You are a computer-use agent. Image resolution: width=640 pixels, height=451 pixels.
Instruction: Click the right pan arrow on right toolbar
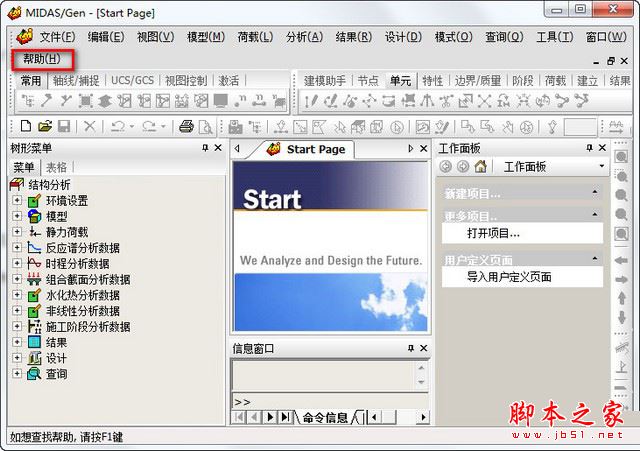coord(621,280)
